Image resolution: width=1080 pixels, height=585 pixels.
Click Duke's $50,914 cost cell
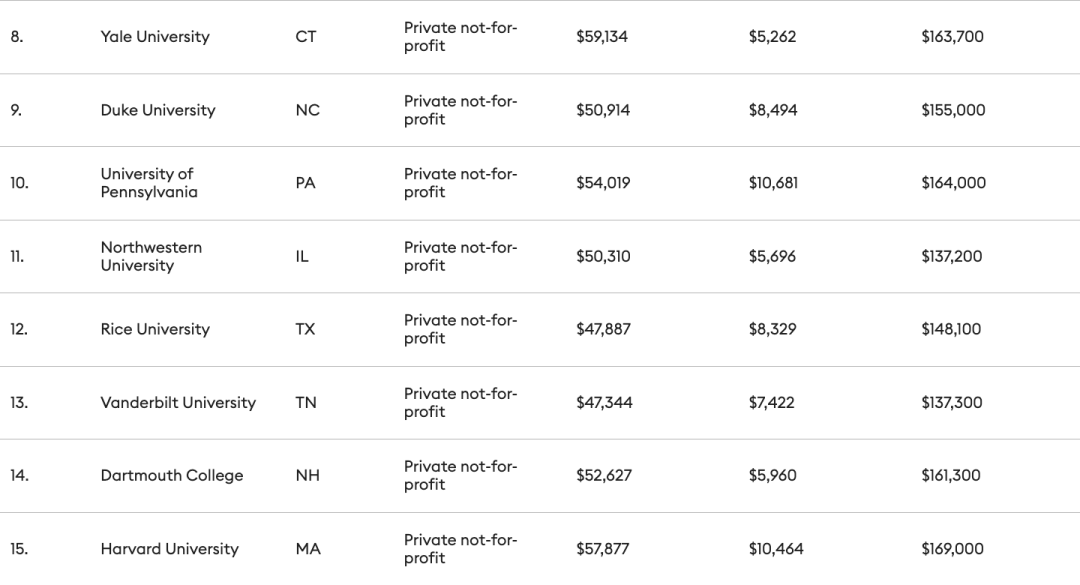coord(603,110)
